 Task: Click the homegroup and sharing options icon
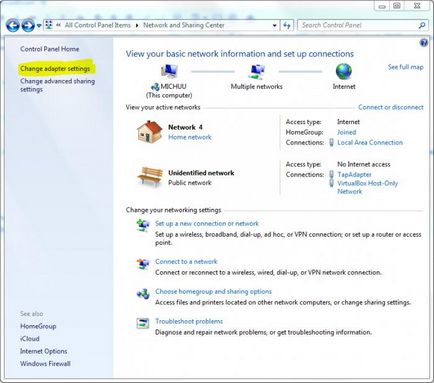point(143,294)
